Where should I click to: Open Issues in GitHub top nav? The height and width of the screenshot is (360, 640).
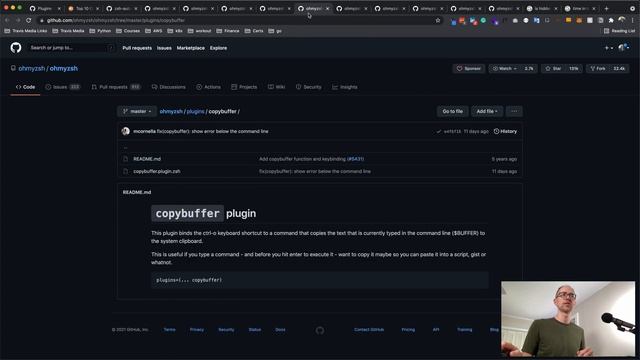click(164, 48)
